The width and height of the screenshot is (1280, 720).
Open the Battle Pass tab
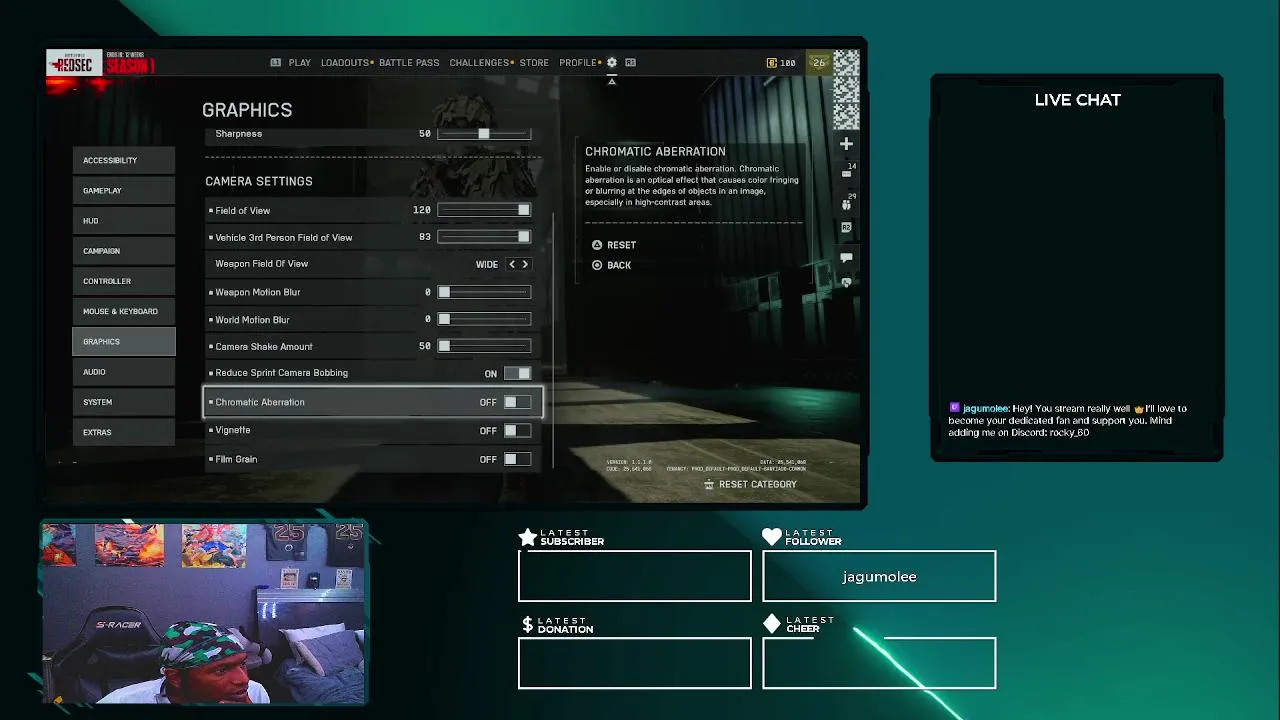[409, 63]
